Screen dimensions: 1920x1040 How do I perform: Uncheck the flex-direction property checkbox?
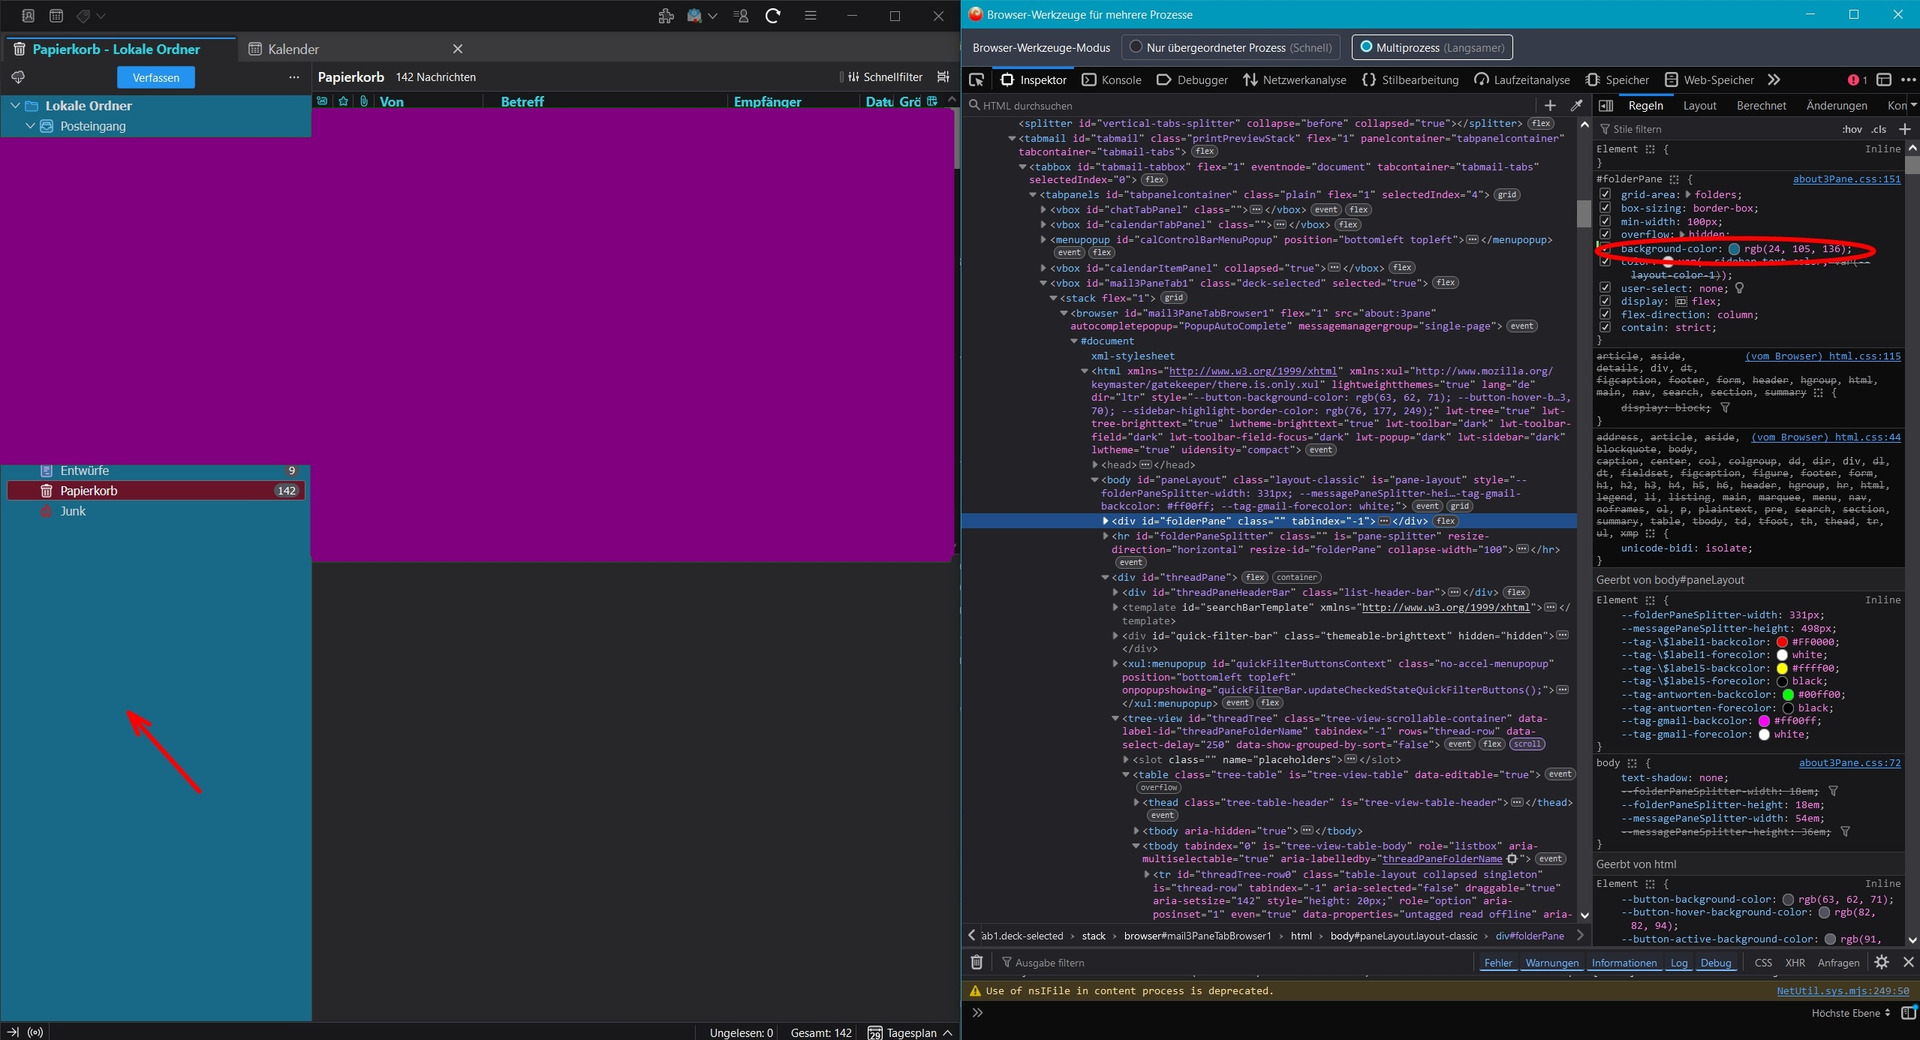pyautogui.click(x=1605, y=314)
